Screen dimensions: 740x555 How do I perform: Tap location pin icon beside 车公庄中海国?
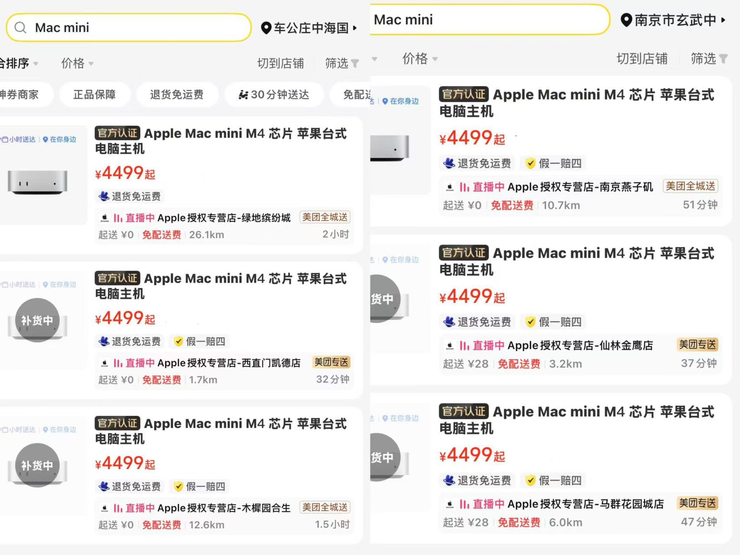(x=266, y=28)
